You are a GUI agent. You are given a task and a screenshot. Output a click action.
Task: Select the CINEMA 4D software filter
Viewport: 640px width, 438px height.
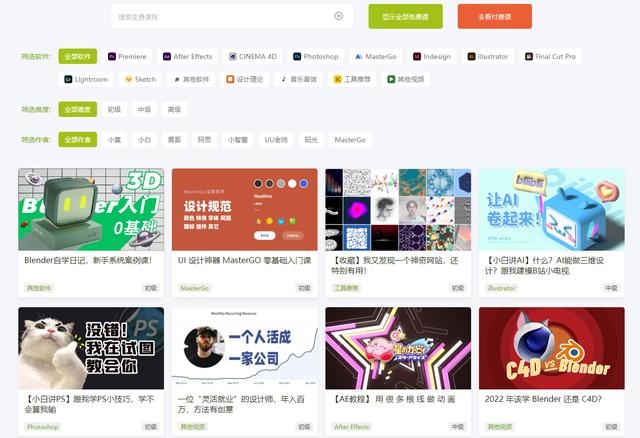[252, 56]
